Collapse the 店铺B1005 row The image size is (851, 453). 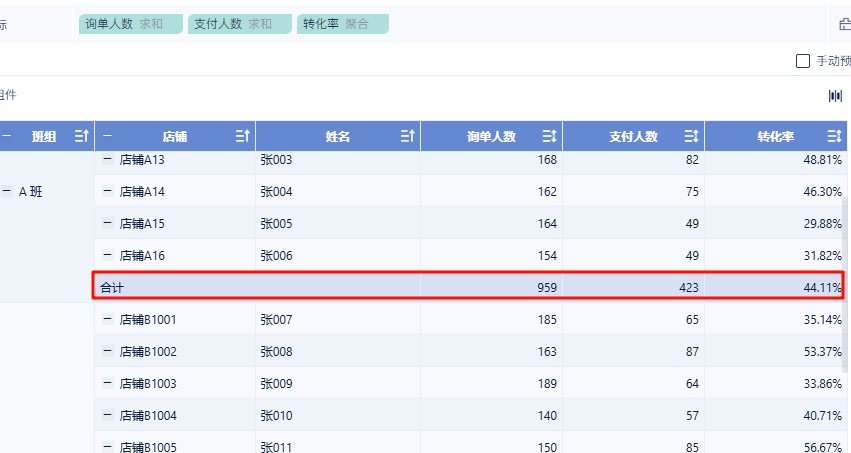107,447
